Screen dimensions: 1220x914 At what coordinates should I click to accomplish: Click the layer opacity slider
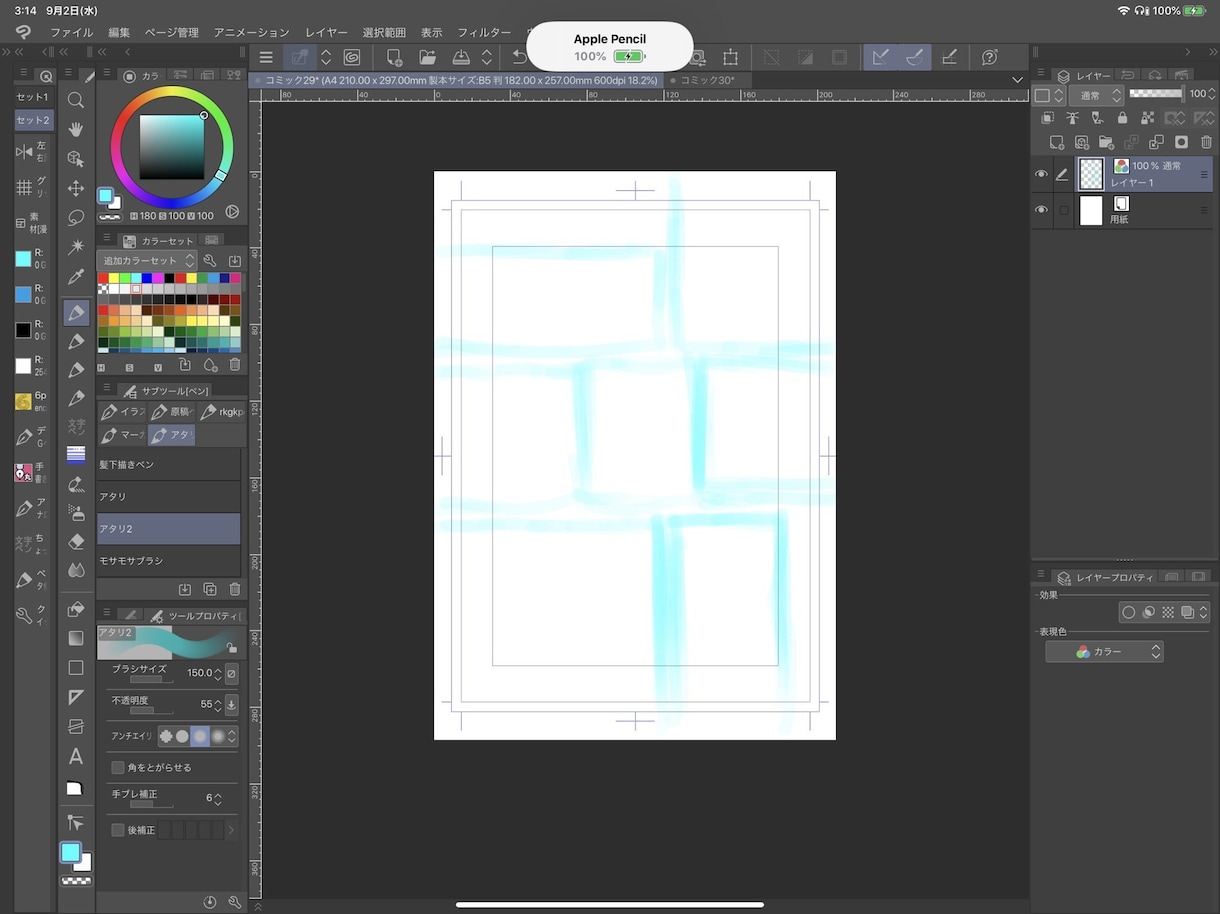(1155, 94)
